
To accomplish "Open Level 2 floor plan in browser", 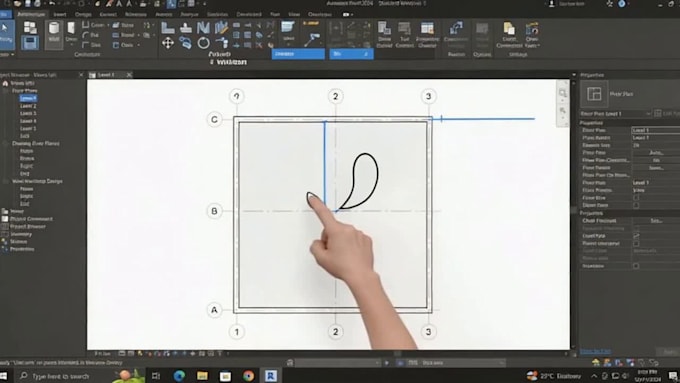I will click(x=28, y=106).
